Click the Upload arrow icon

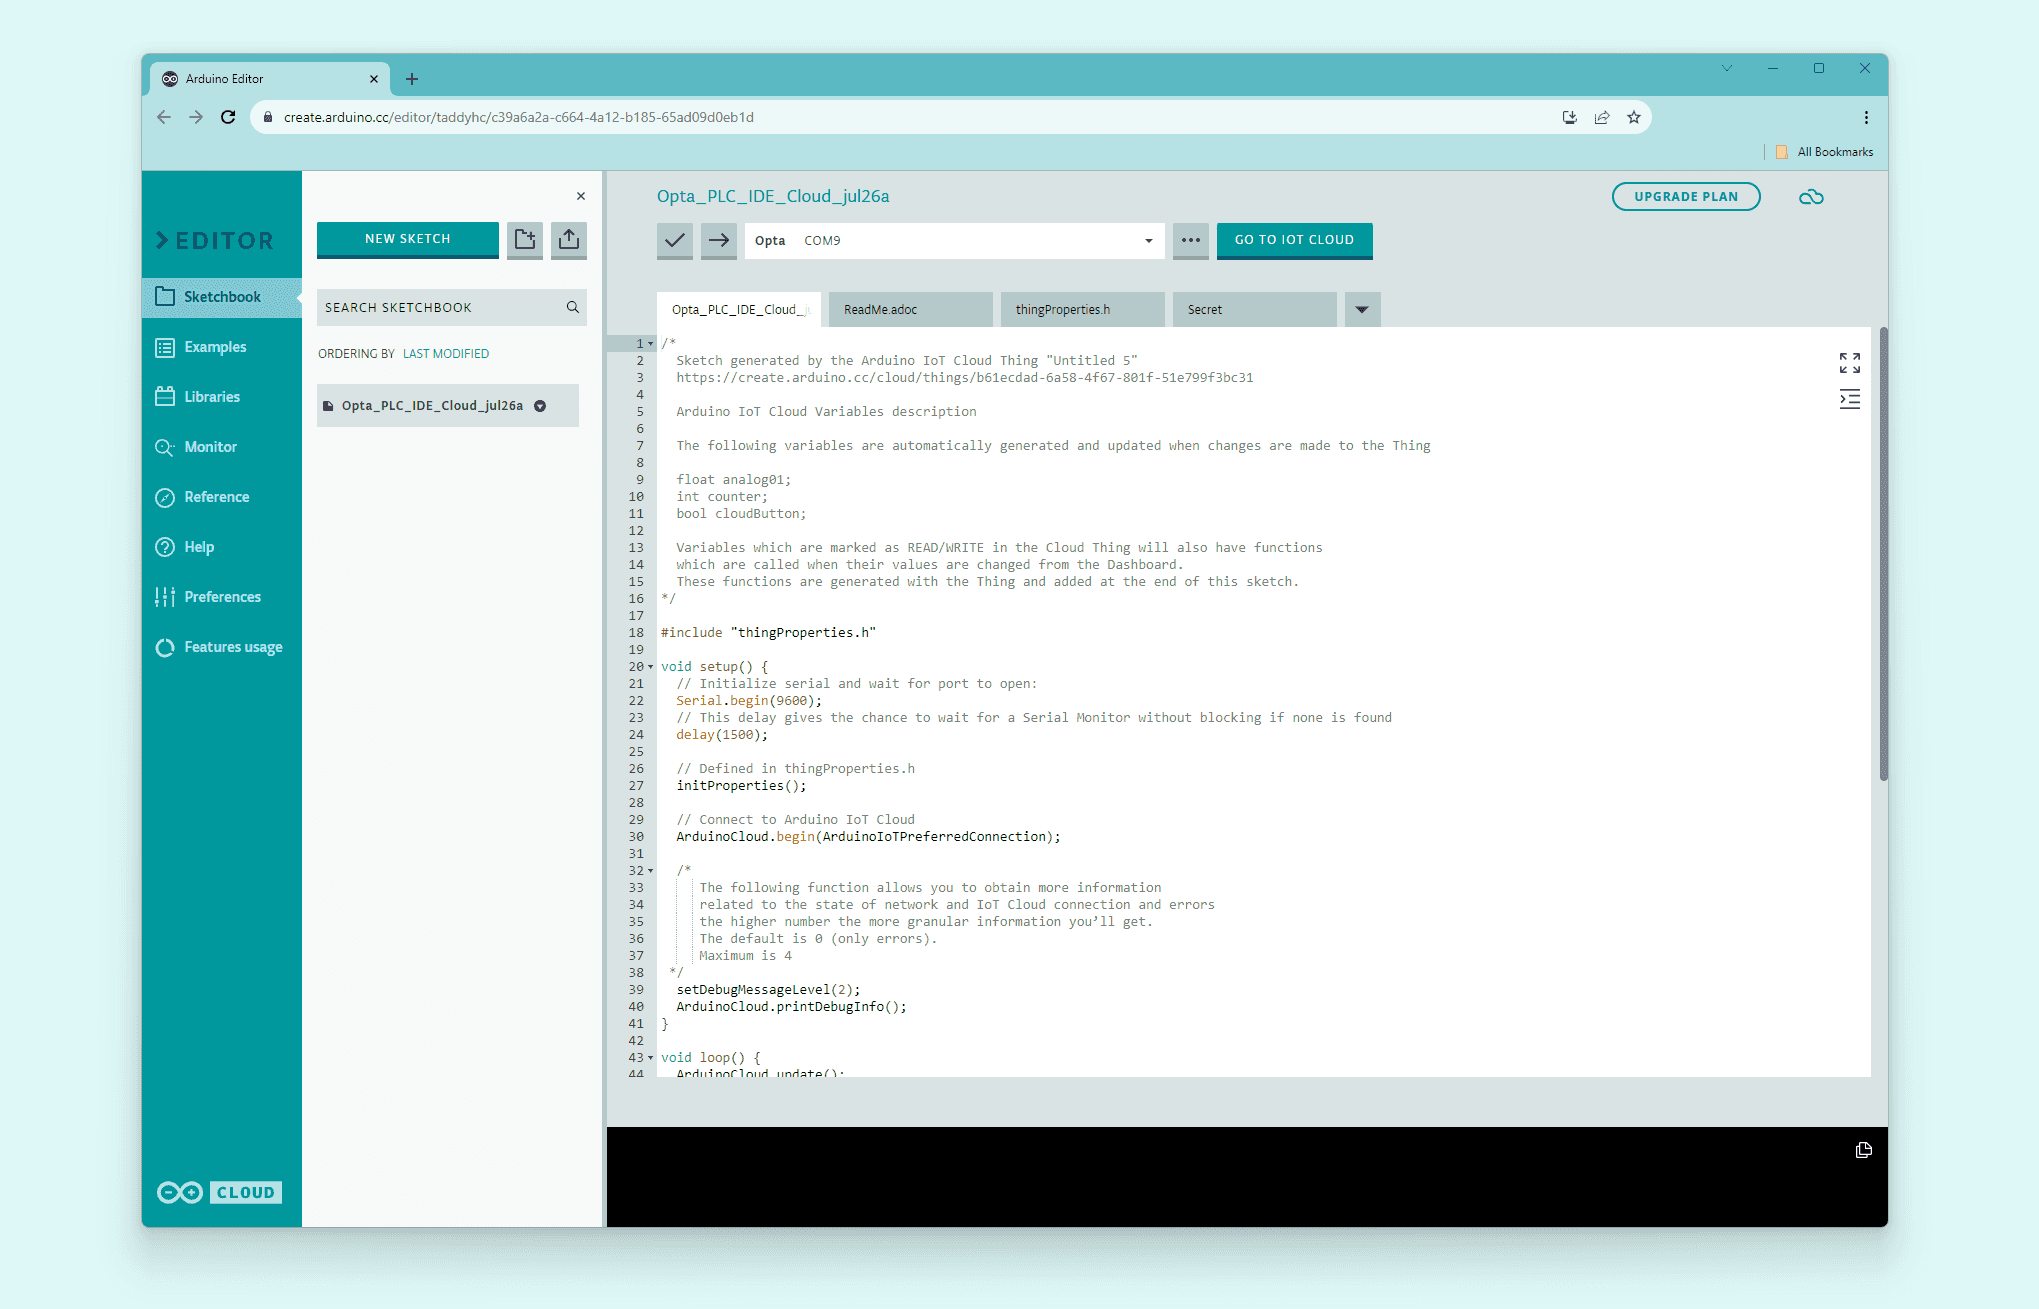point(718,240)
